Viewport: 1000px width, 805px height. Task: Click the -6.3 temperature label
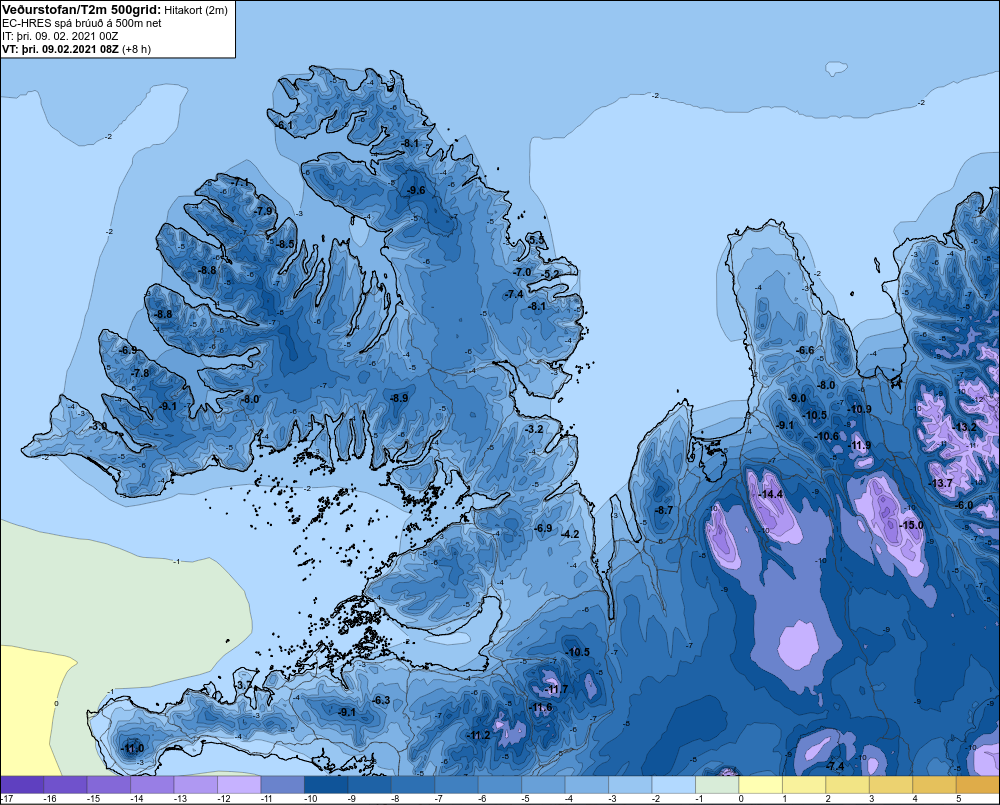coord(381,700)
